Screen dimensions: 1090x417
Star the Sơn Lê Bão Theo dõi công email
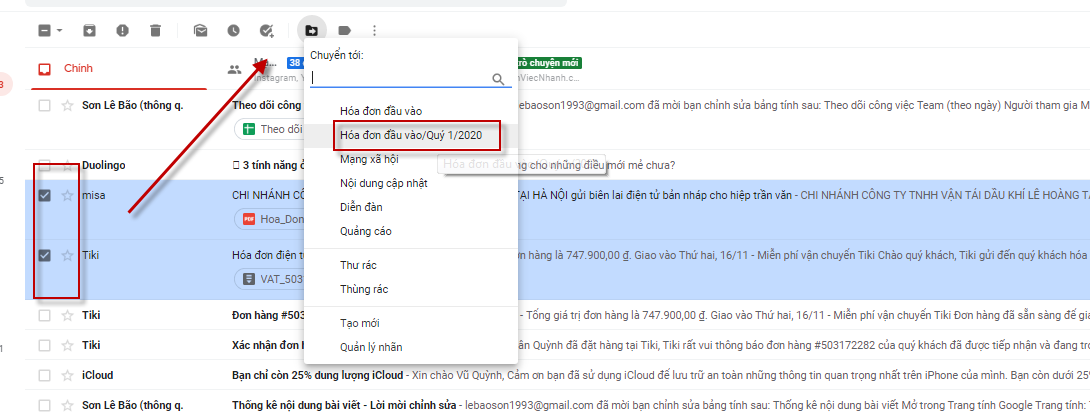67,106
